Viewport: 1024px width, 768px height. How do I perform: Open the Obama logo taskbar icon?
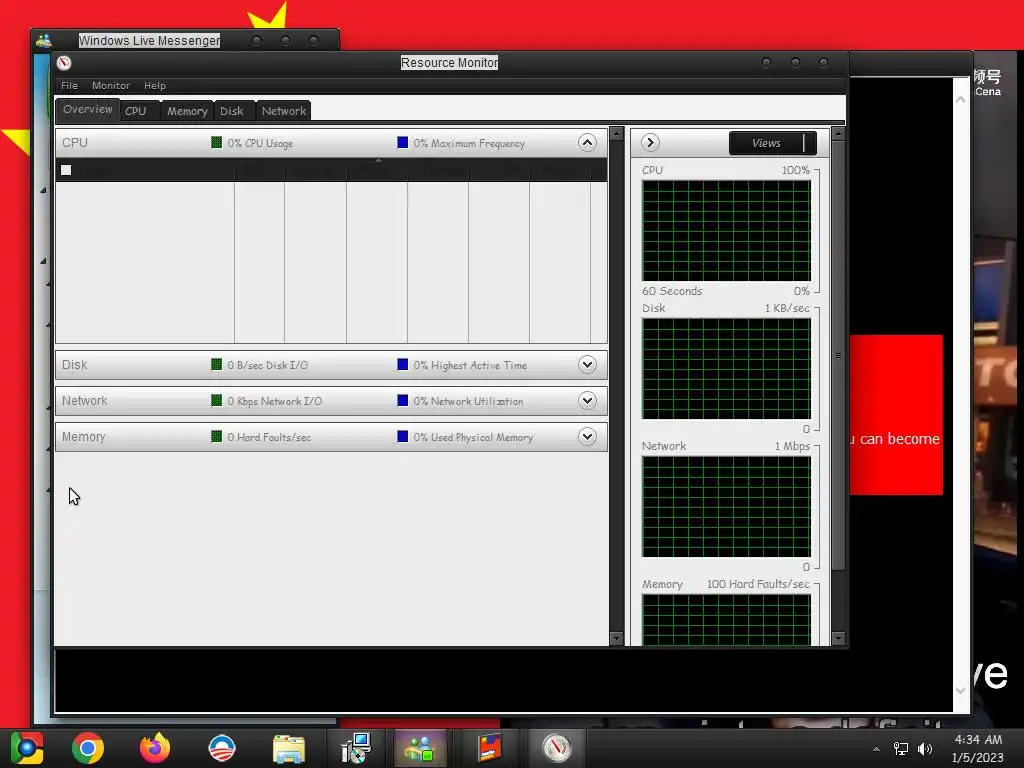[x=222, y=748]
